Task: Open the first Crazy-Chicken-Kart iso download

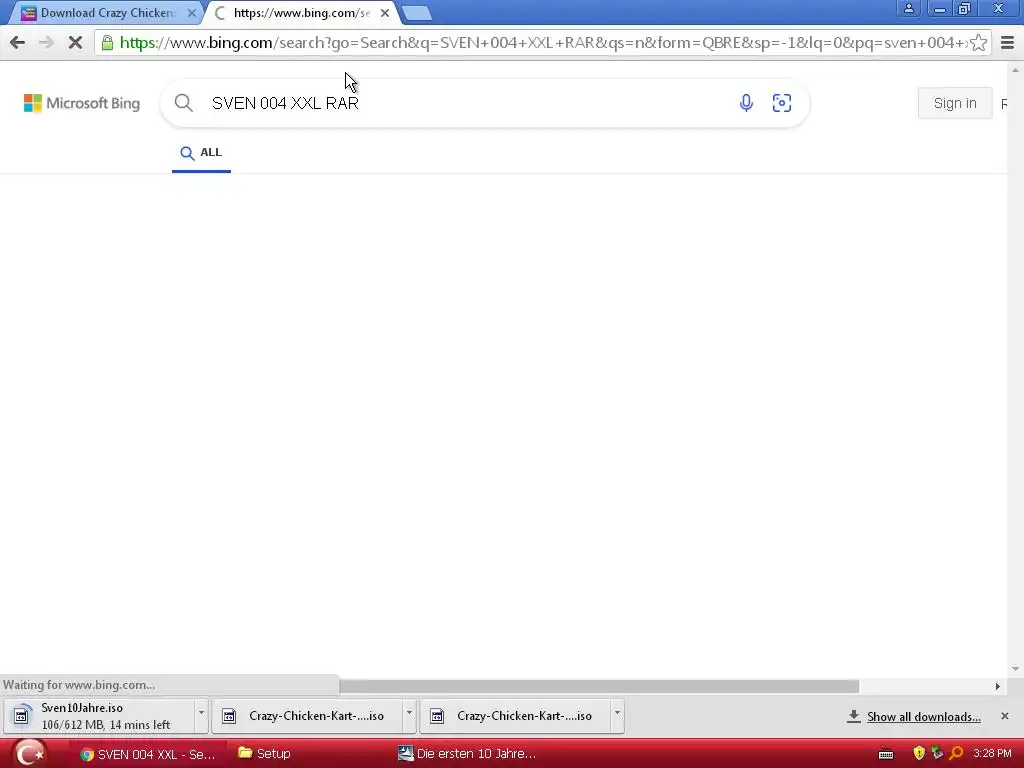Action: [307, 716]
